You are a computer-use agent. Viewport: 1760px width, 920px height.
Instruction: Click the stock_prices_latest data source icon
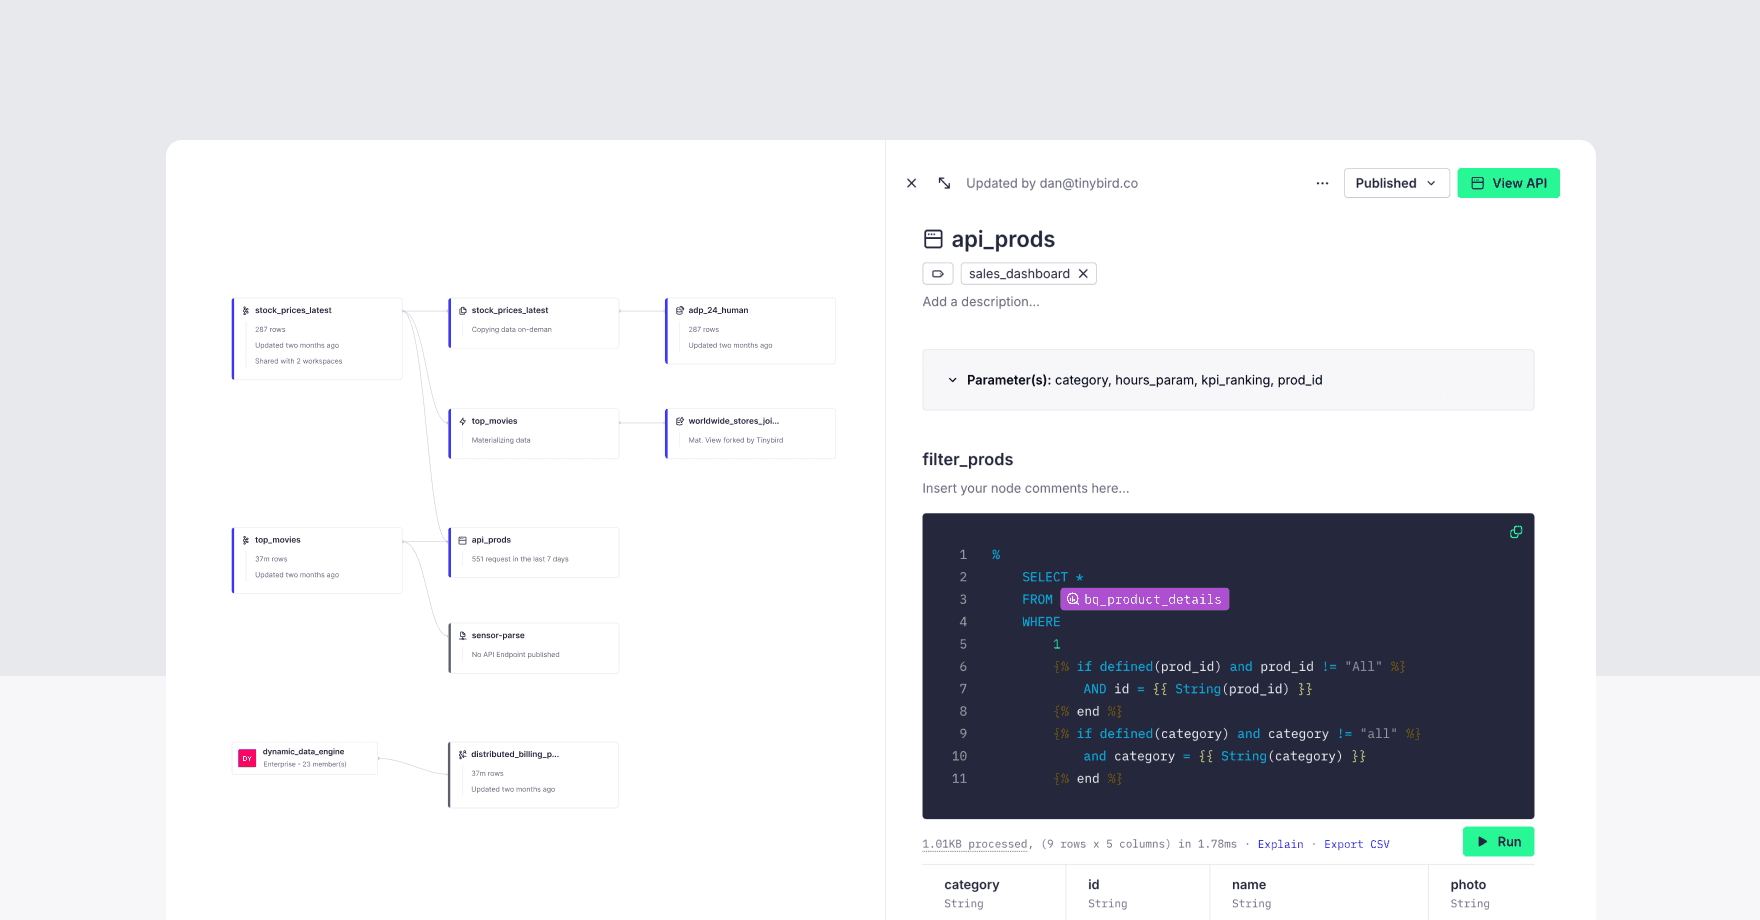[x=246, y=311]
